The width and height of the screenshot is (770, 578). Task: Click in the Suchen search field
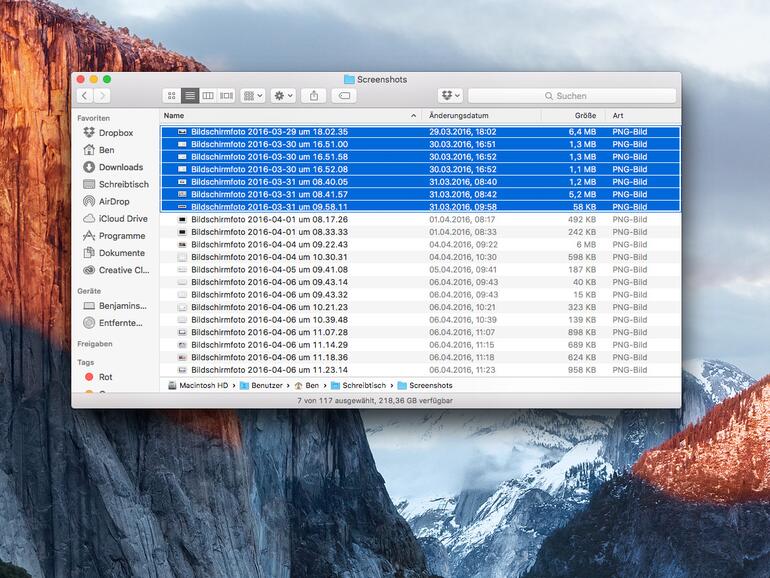click(x=572, y=96)
